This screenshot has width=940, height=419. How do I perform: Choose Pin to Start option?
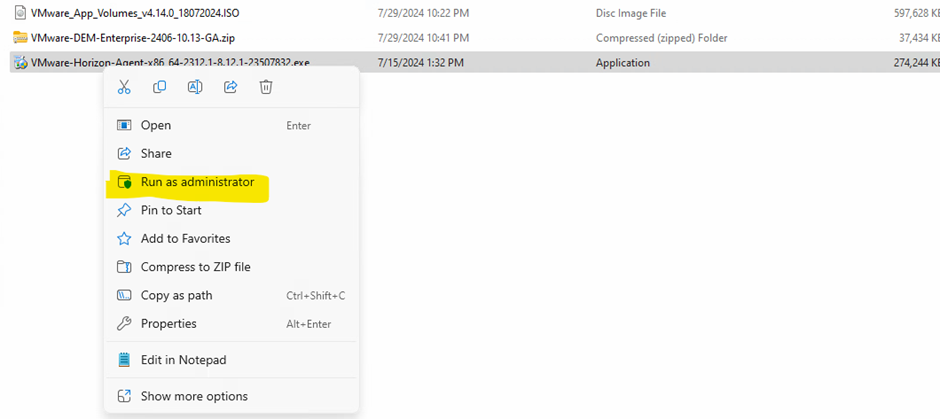[x=171, y=210]
